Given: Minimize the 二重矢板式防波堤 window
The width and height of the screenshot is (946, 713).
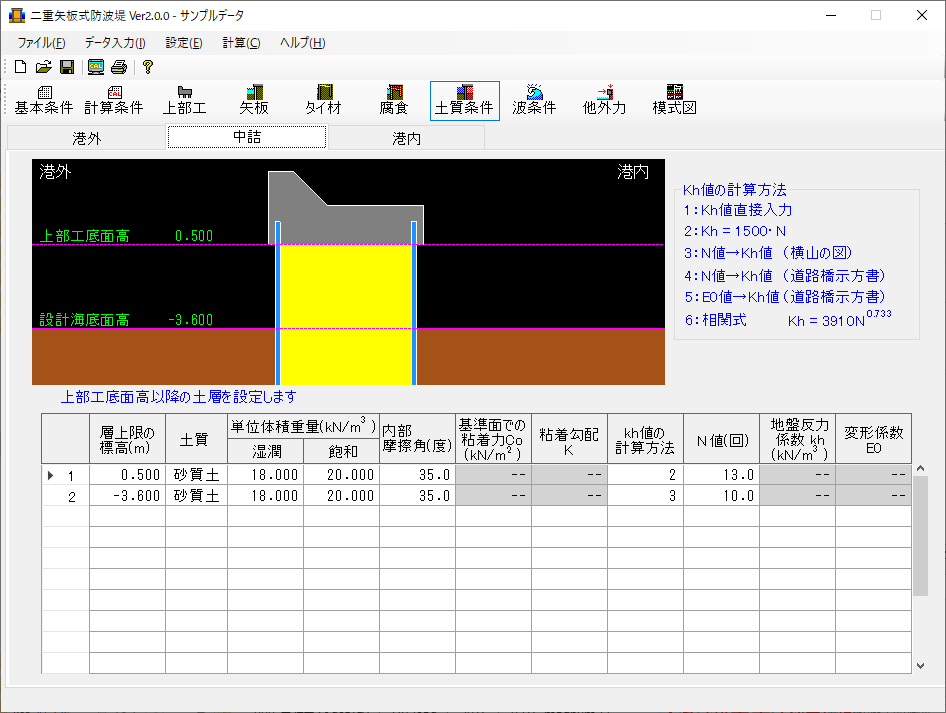Looking at the screenshot, I should (x=831, y=15).
